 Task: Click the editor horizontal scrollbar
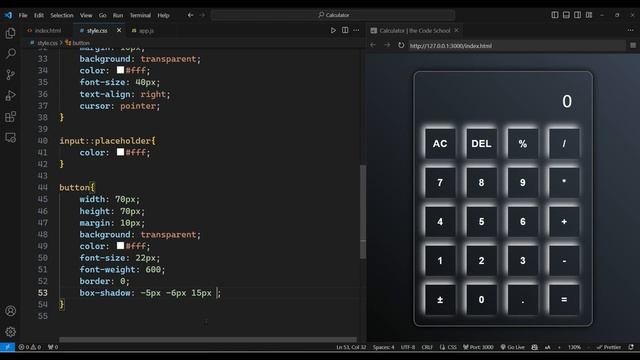tap(208, 340)
